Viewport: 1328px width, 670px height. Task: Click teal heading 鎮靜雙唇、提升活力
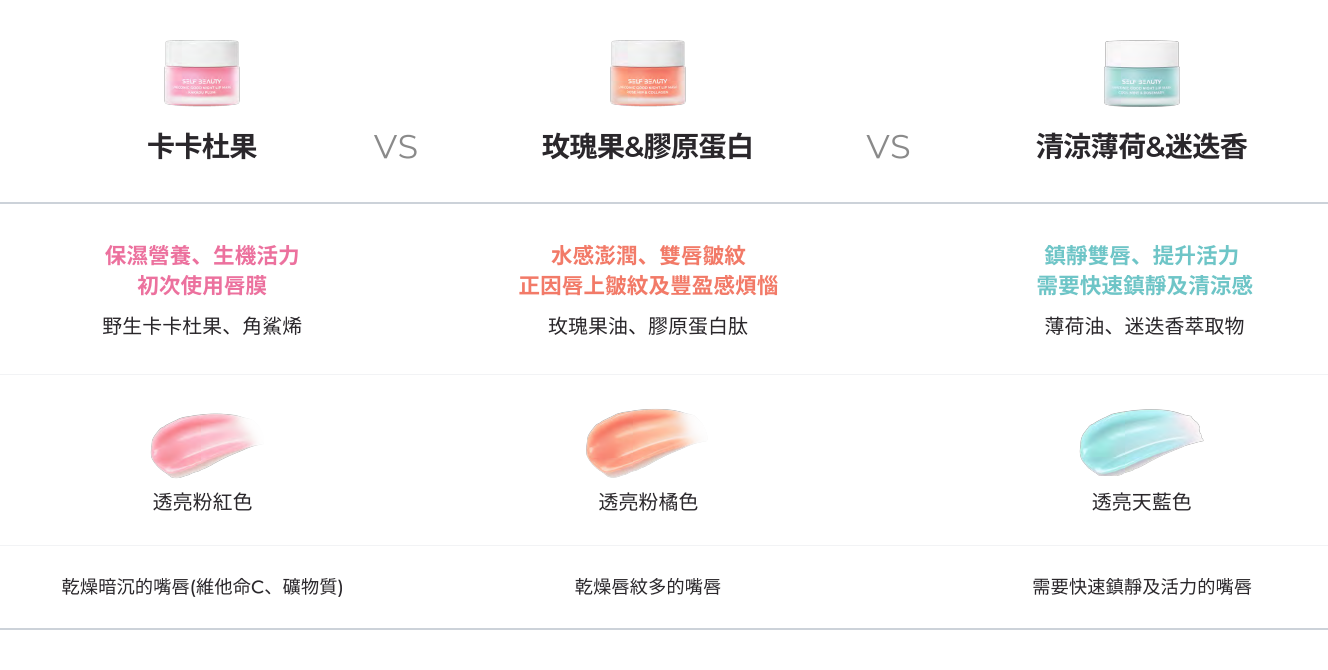click(1141, 256)
